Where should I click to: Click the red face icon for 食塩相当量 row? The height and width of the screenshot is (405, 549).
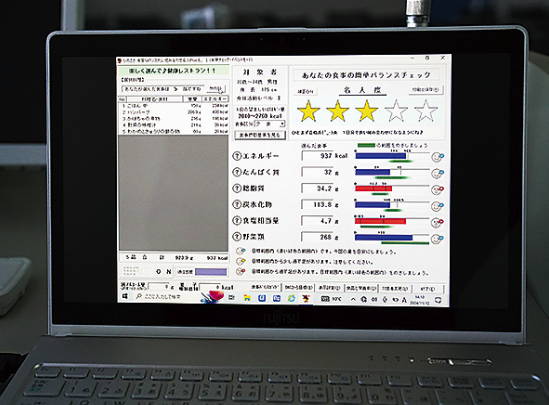[x=437, y=222]
